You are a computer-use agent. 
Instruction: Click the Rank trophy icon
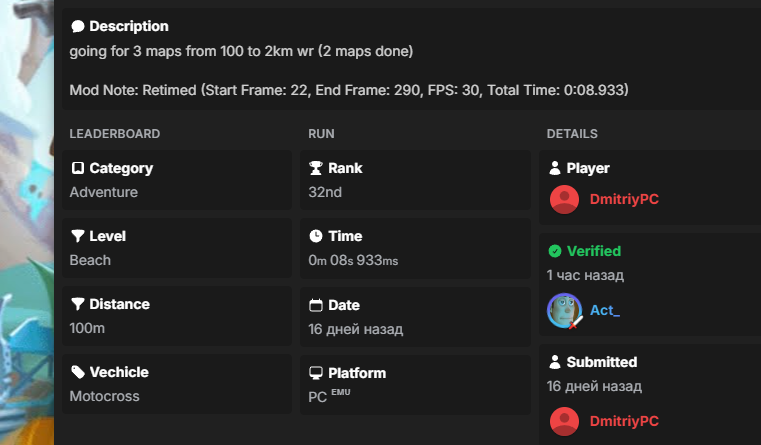click(x=316, y=168)
